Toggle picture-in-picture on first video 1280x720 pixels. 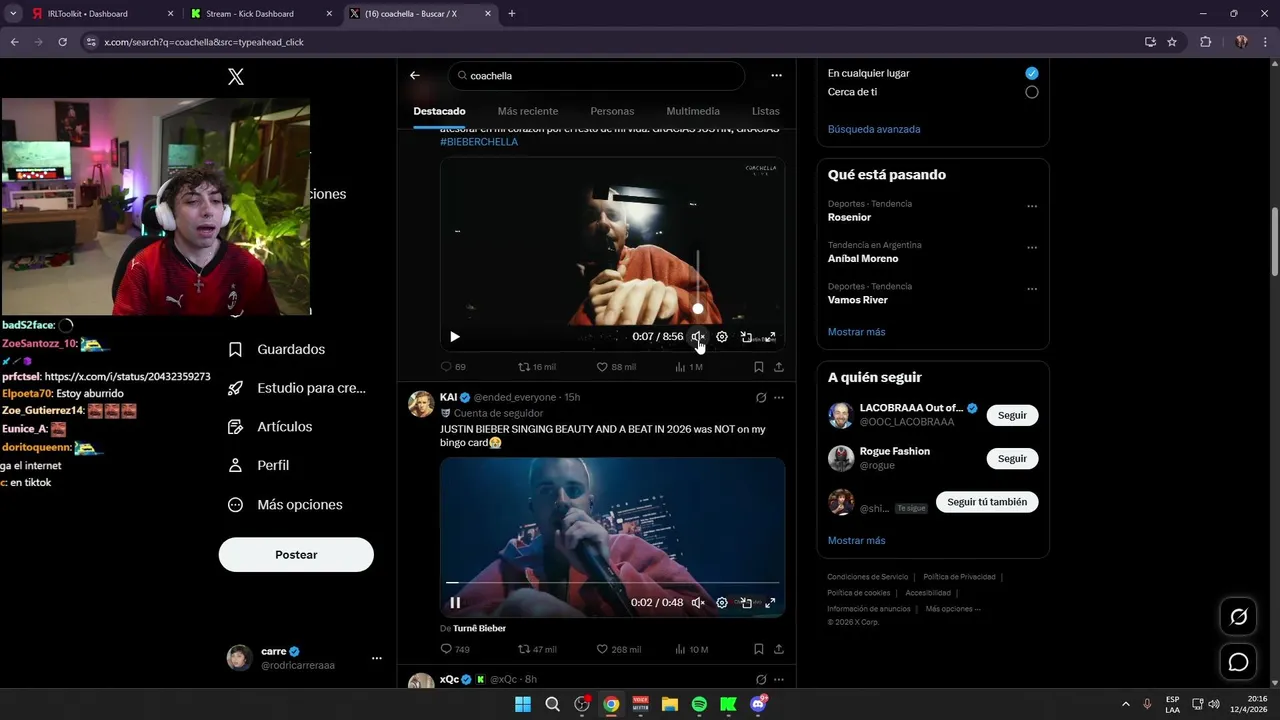click(746, 337)
